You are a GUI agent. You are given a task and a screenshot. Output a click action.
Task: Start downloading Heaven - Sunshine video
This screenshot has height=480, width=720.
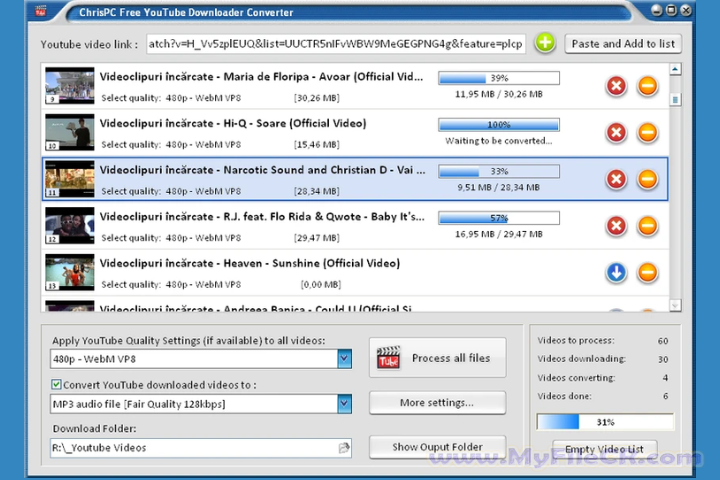tap(616, 272)
